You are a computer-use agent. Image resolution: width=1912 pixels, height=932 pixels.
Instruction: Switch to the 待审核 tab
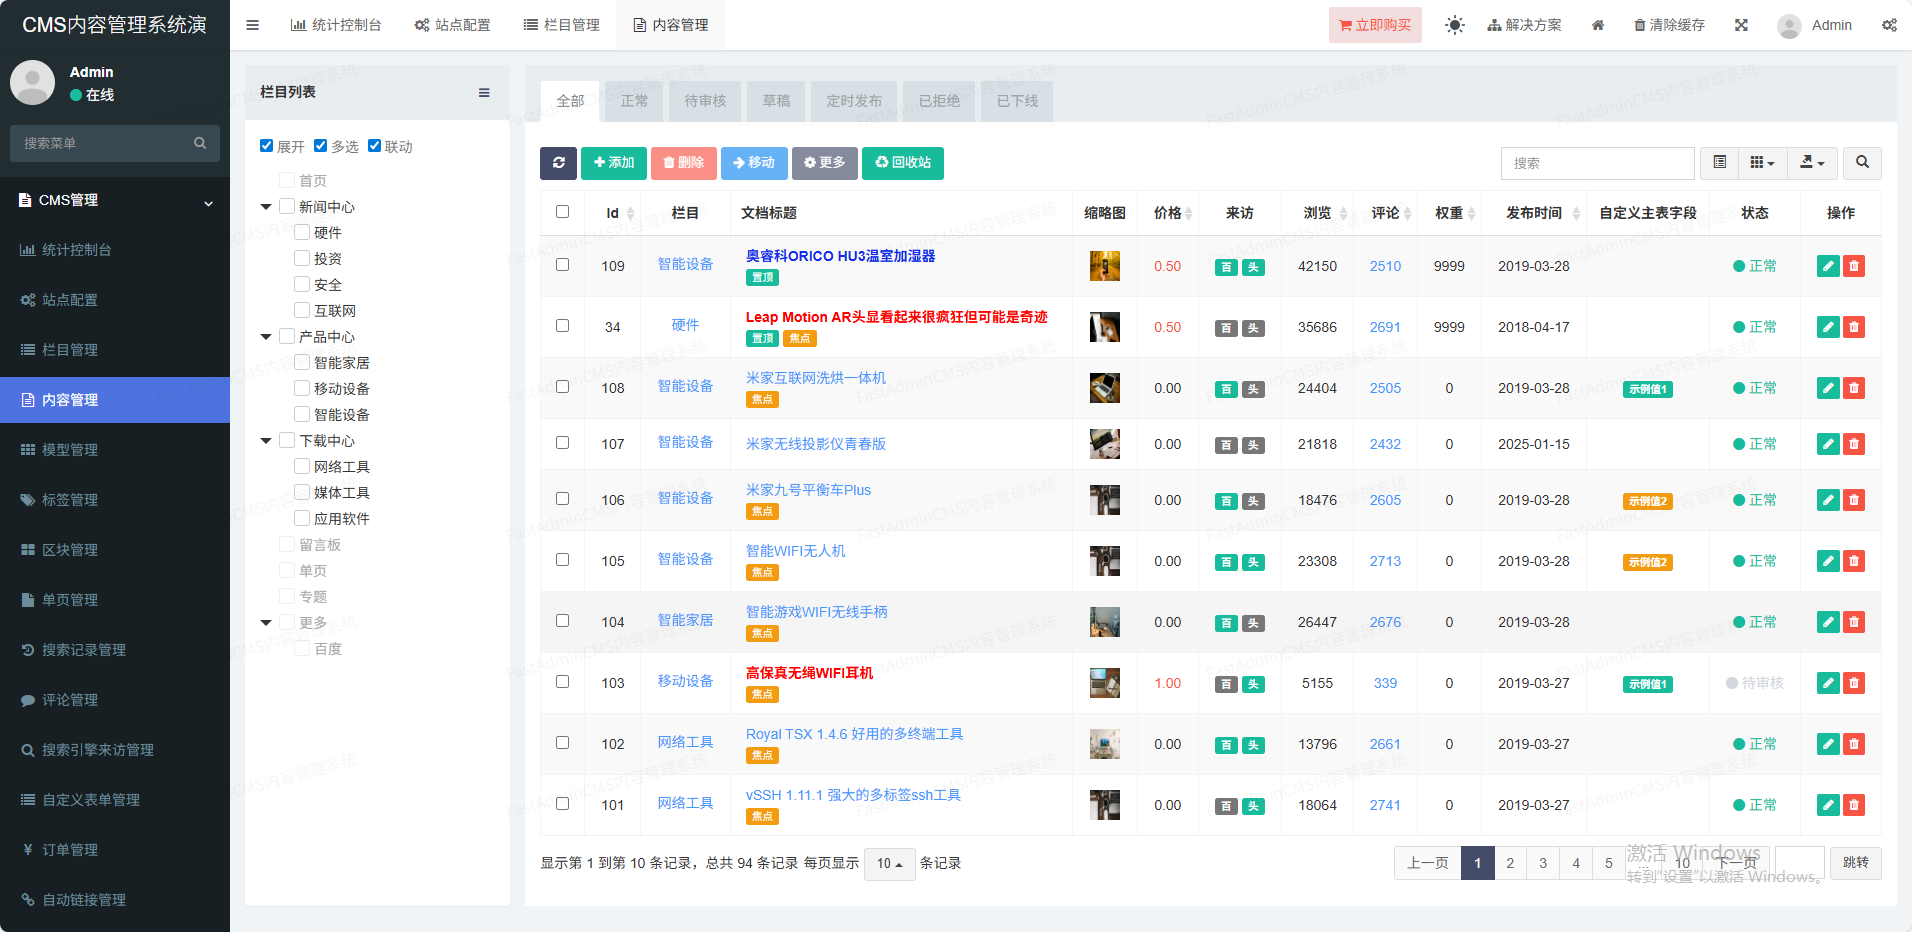click(705, 101)
